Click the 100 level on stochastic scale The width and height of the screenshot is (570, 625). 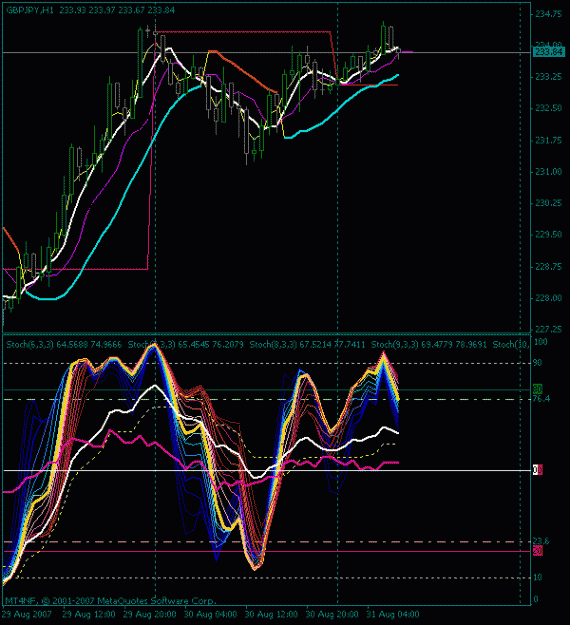541,342
